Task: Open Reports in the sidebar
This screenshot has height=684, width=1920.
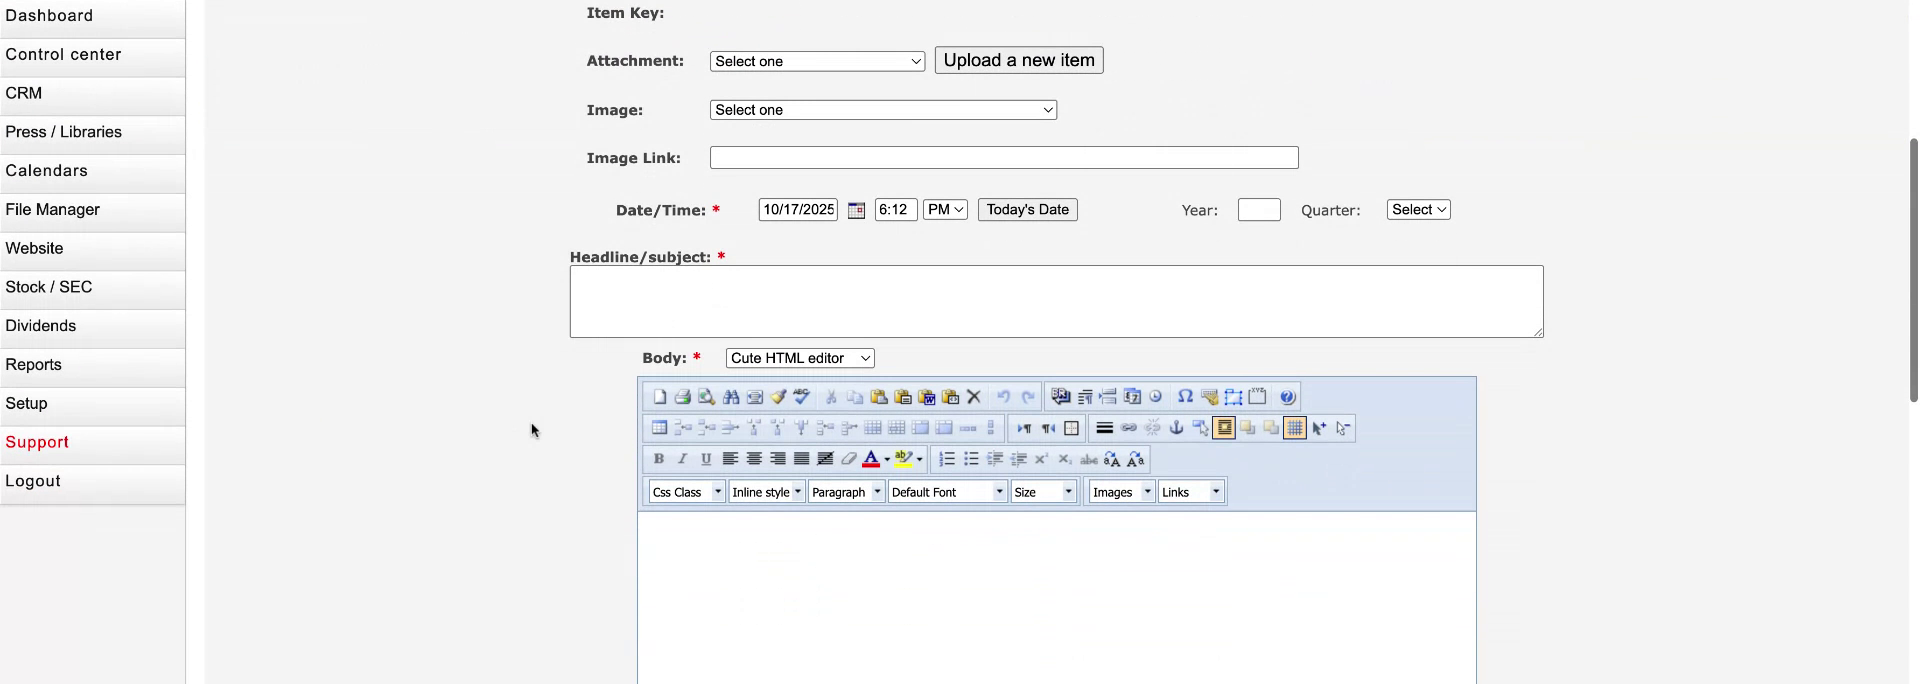Action: (92, 365)
